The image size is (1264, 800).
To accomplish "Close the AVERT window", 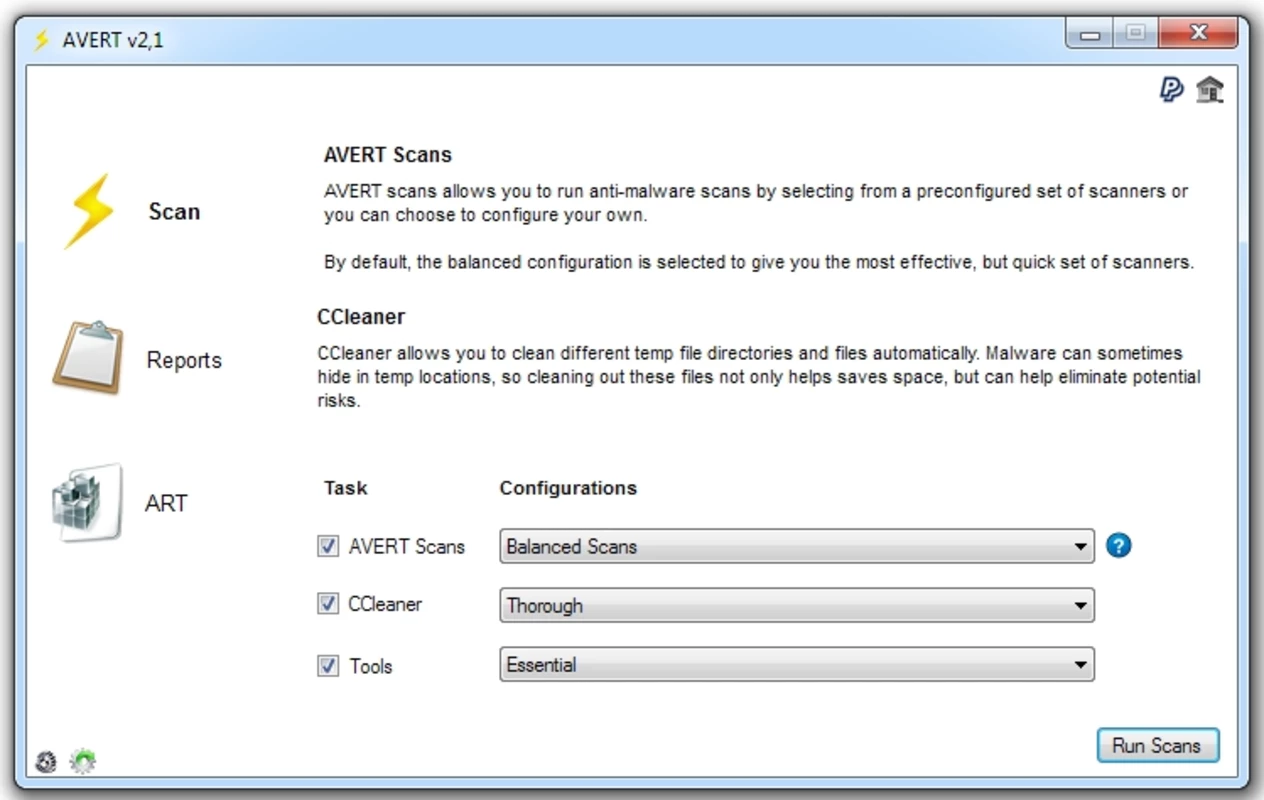I will [x=1197, y=35].
